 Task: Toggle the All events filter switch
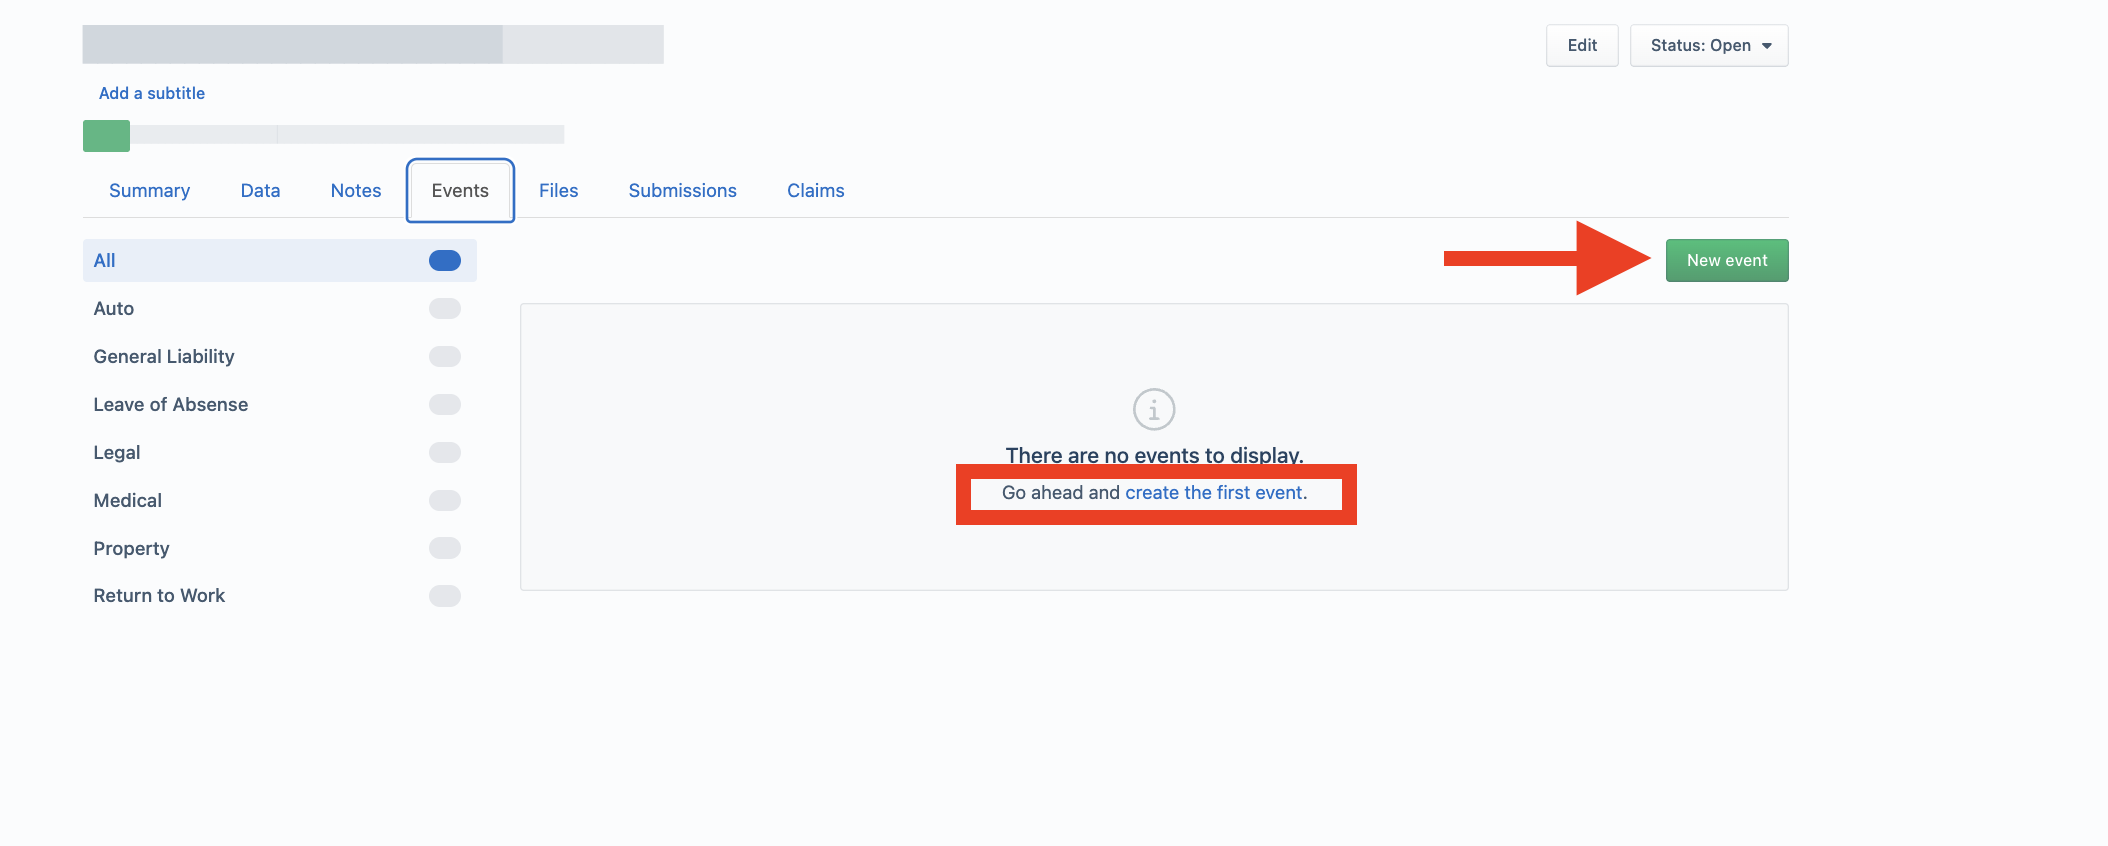[445, 260]
